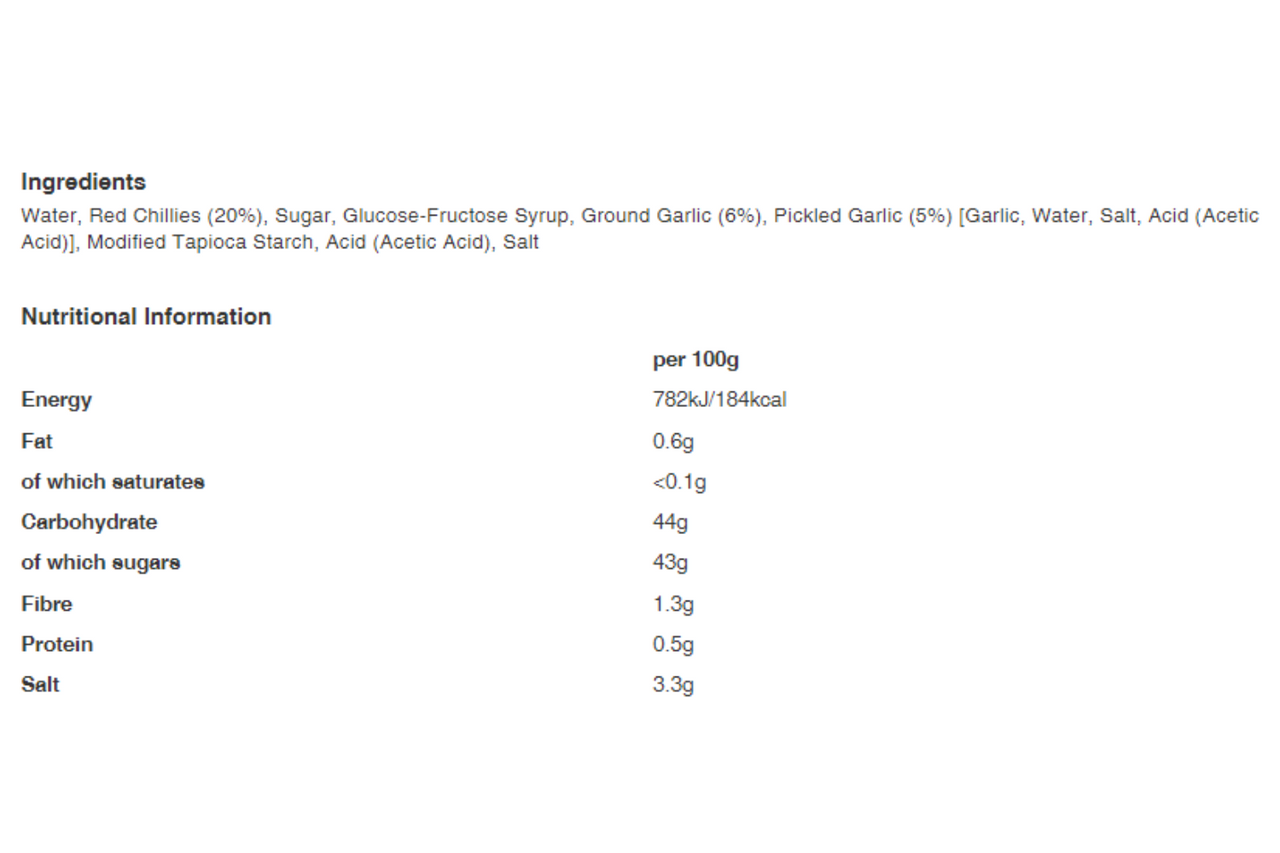Click the 'of which saturates' label

[113, 482]
